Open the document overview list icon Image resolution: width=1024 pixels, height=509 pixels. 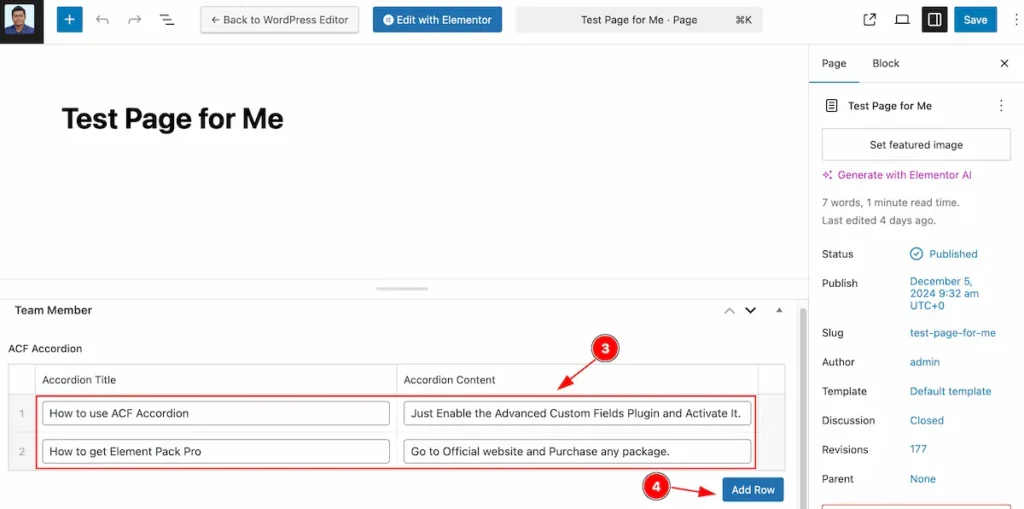pyautogui.click(x=167, y=20)
